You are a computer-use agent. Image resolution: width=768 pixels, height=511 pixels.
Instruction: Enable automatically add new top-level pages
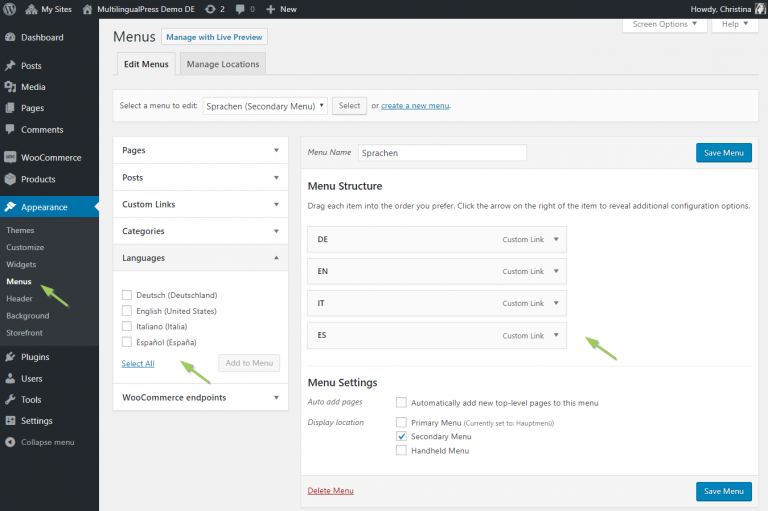pyautogui.click(x=401, y=403)
